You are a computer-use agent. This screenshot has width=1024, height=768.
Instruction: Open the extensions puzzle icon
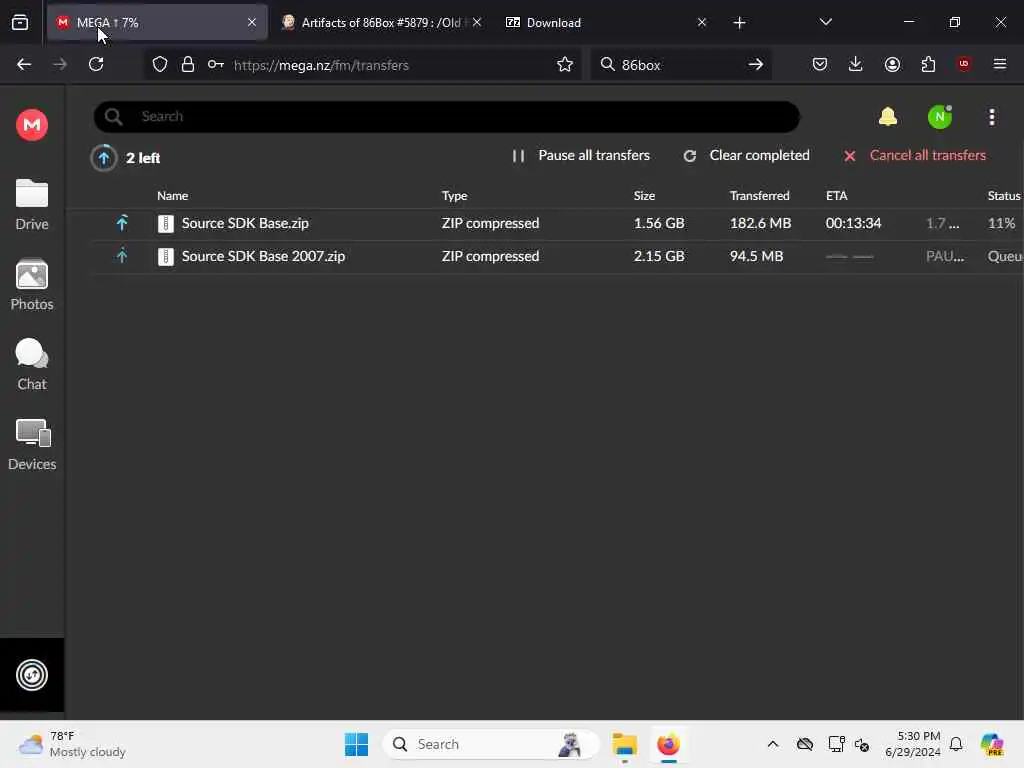(928, 64)
